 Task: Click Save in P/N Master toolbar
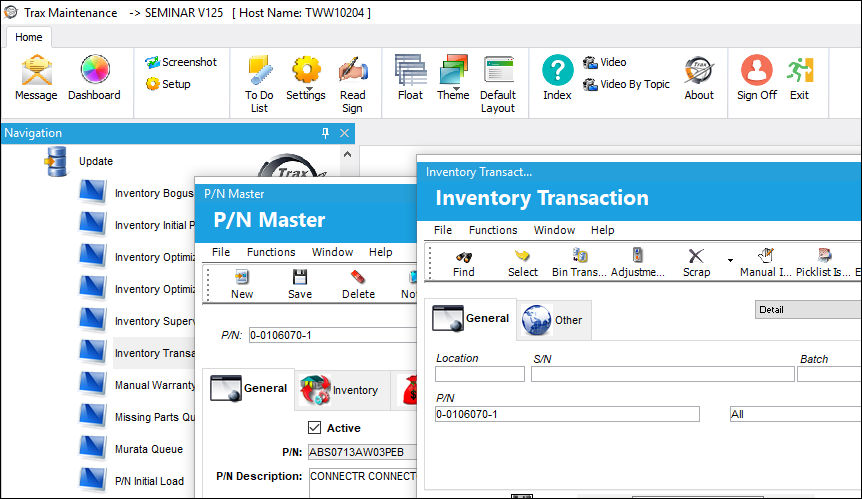[x=300, y=285]
